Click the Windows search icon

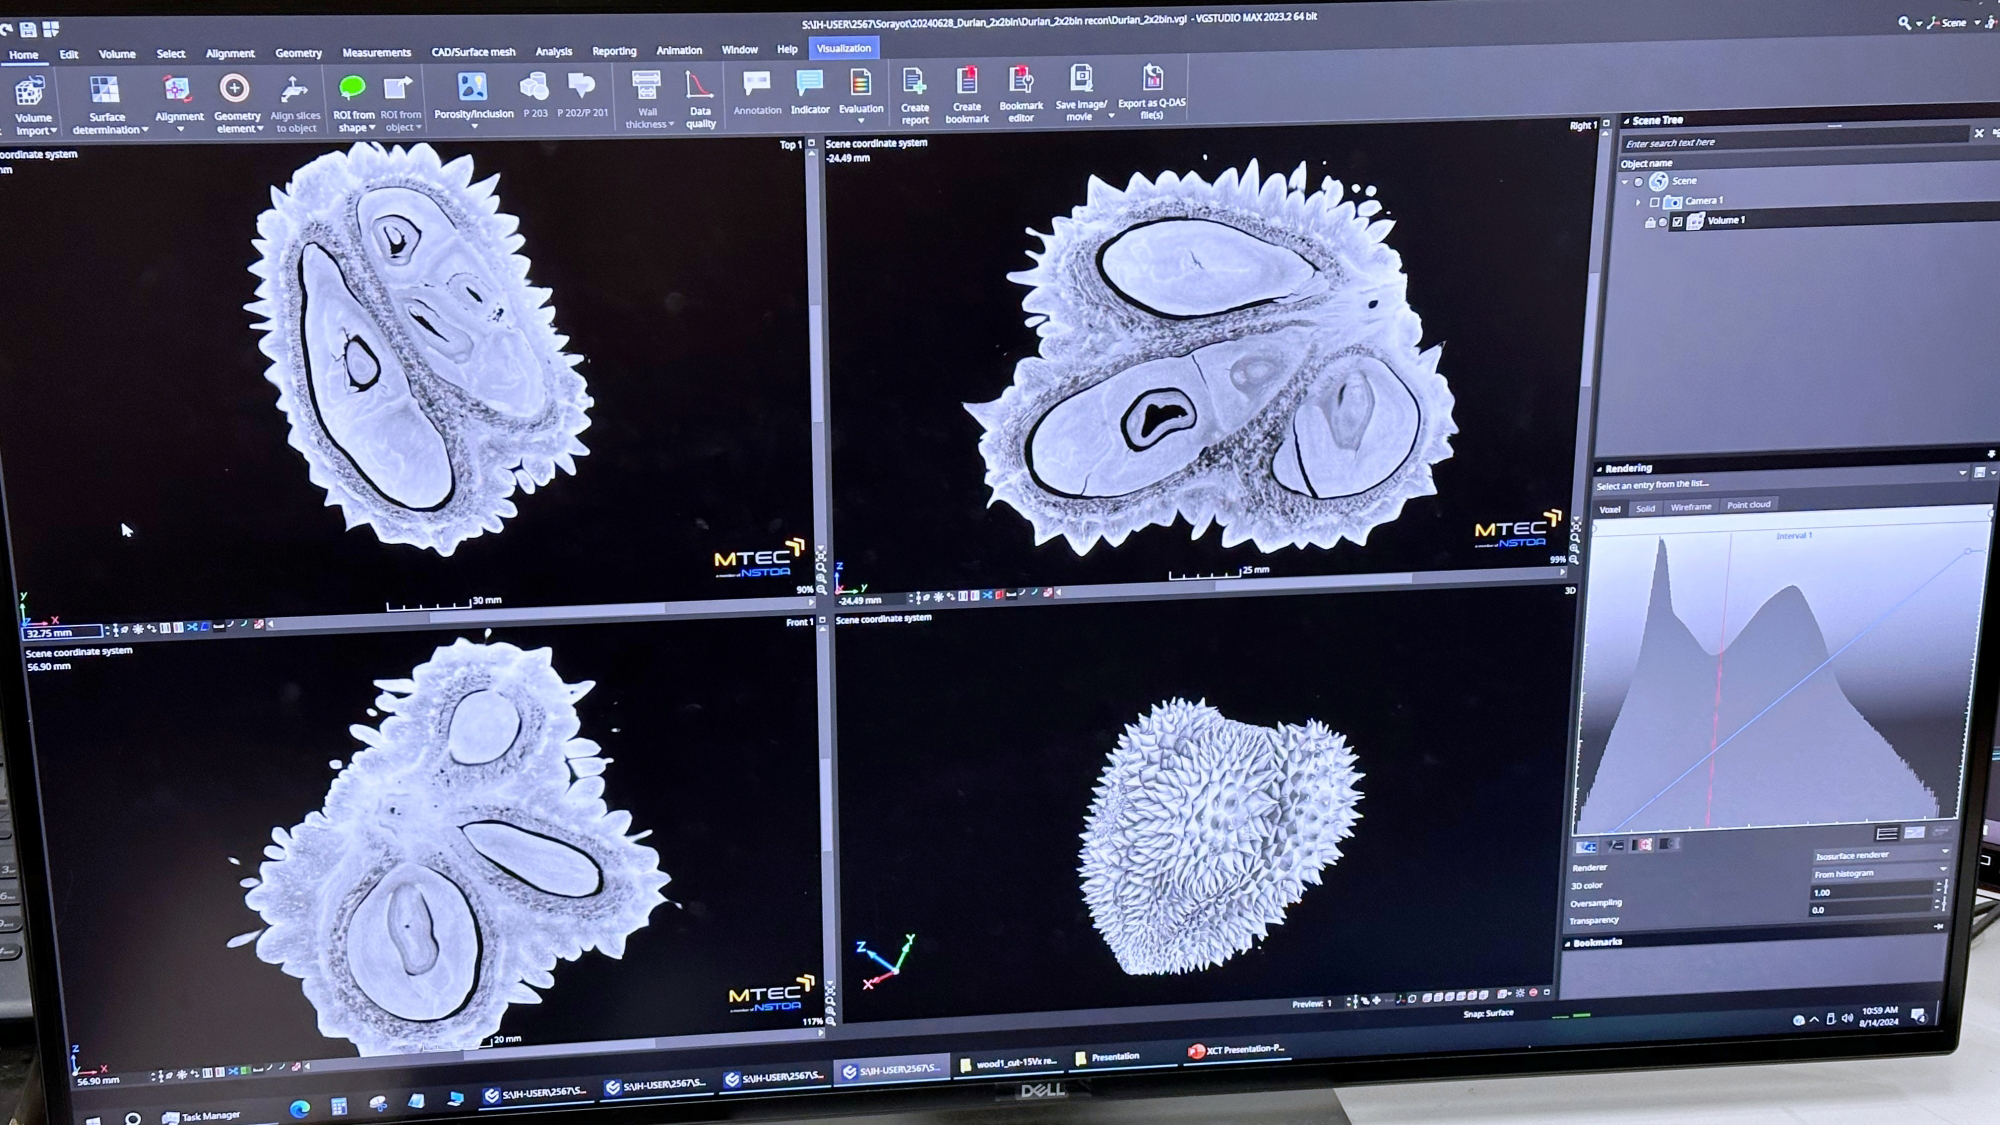[x=132, y=1118]
